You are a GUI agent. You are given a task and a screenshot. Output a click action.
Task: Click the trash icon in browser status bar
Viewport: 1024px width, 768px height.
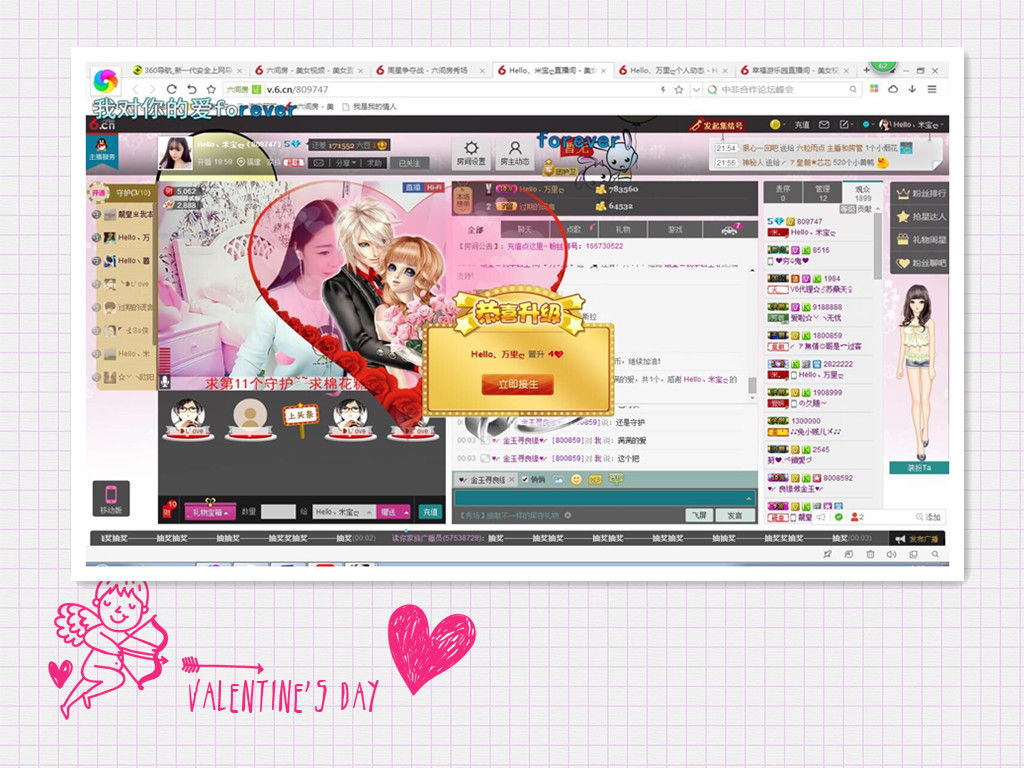coord(870,554)
